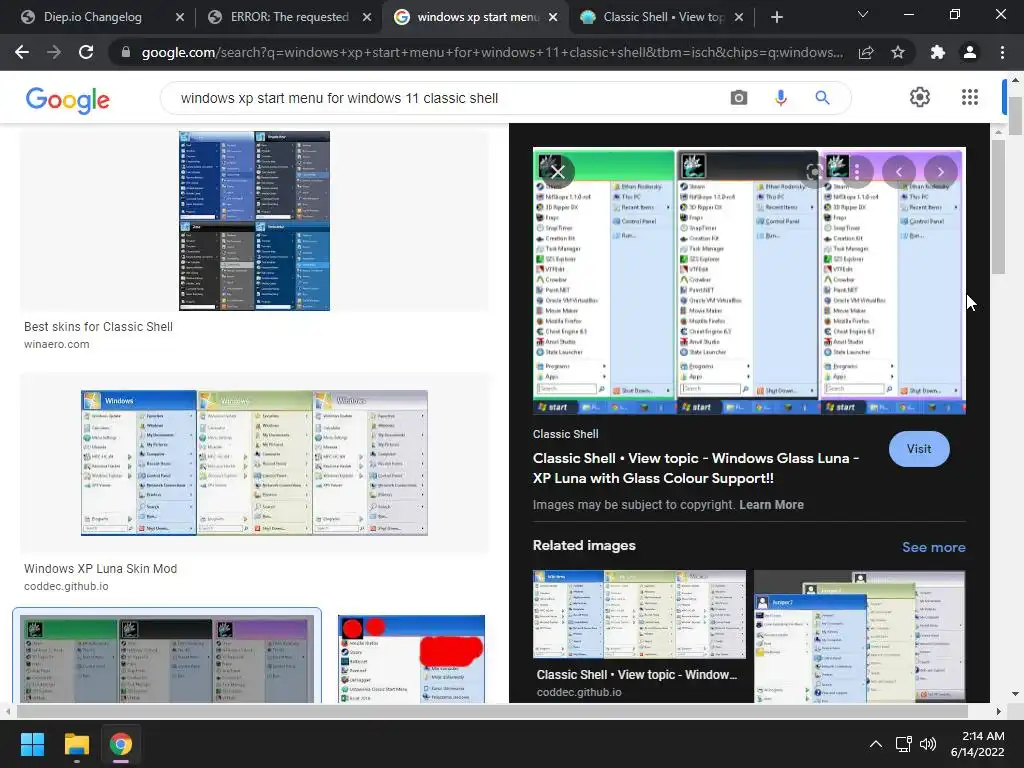Click the address bar URL
The image size is (1024, 768).
(492, 52)
